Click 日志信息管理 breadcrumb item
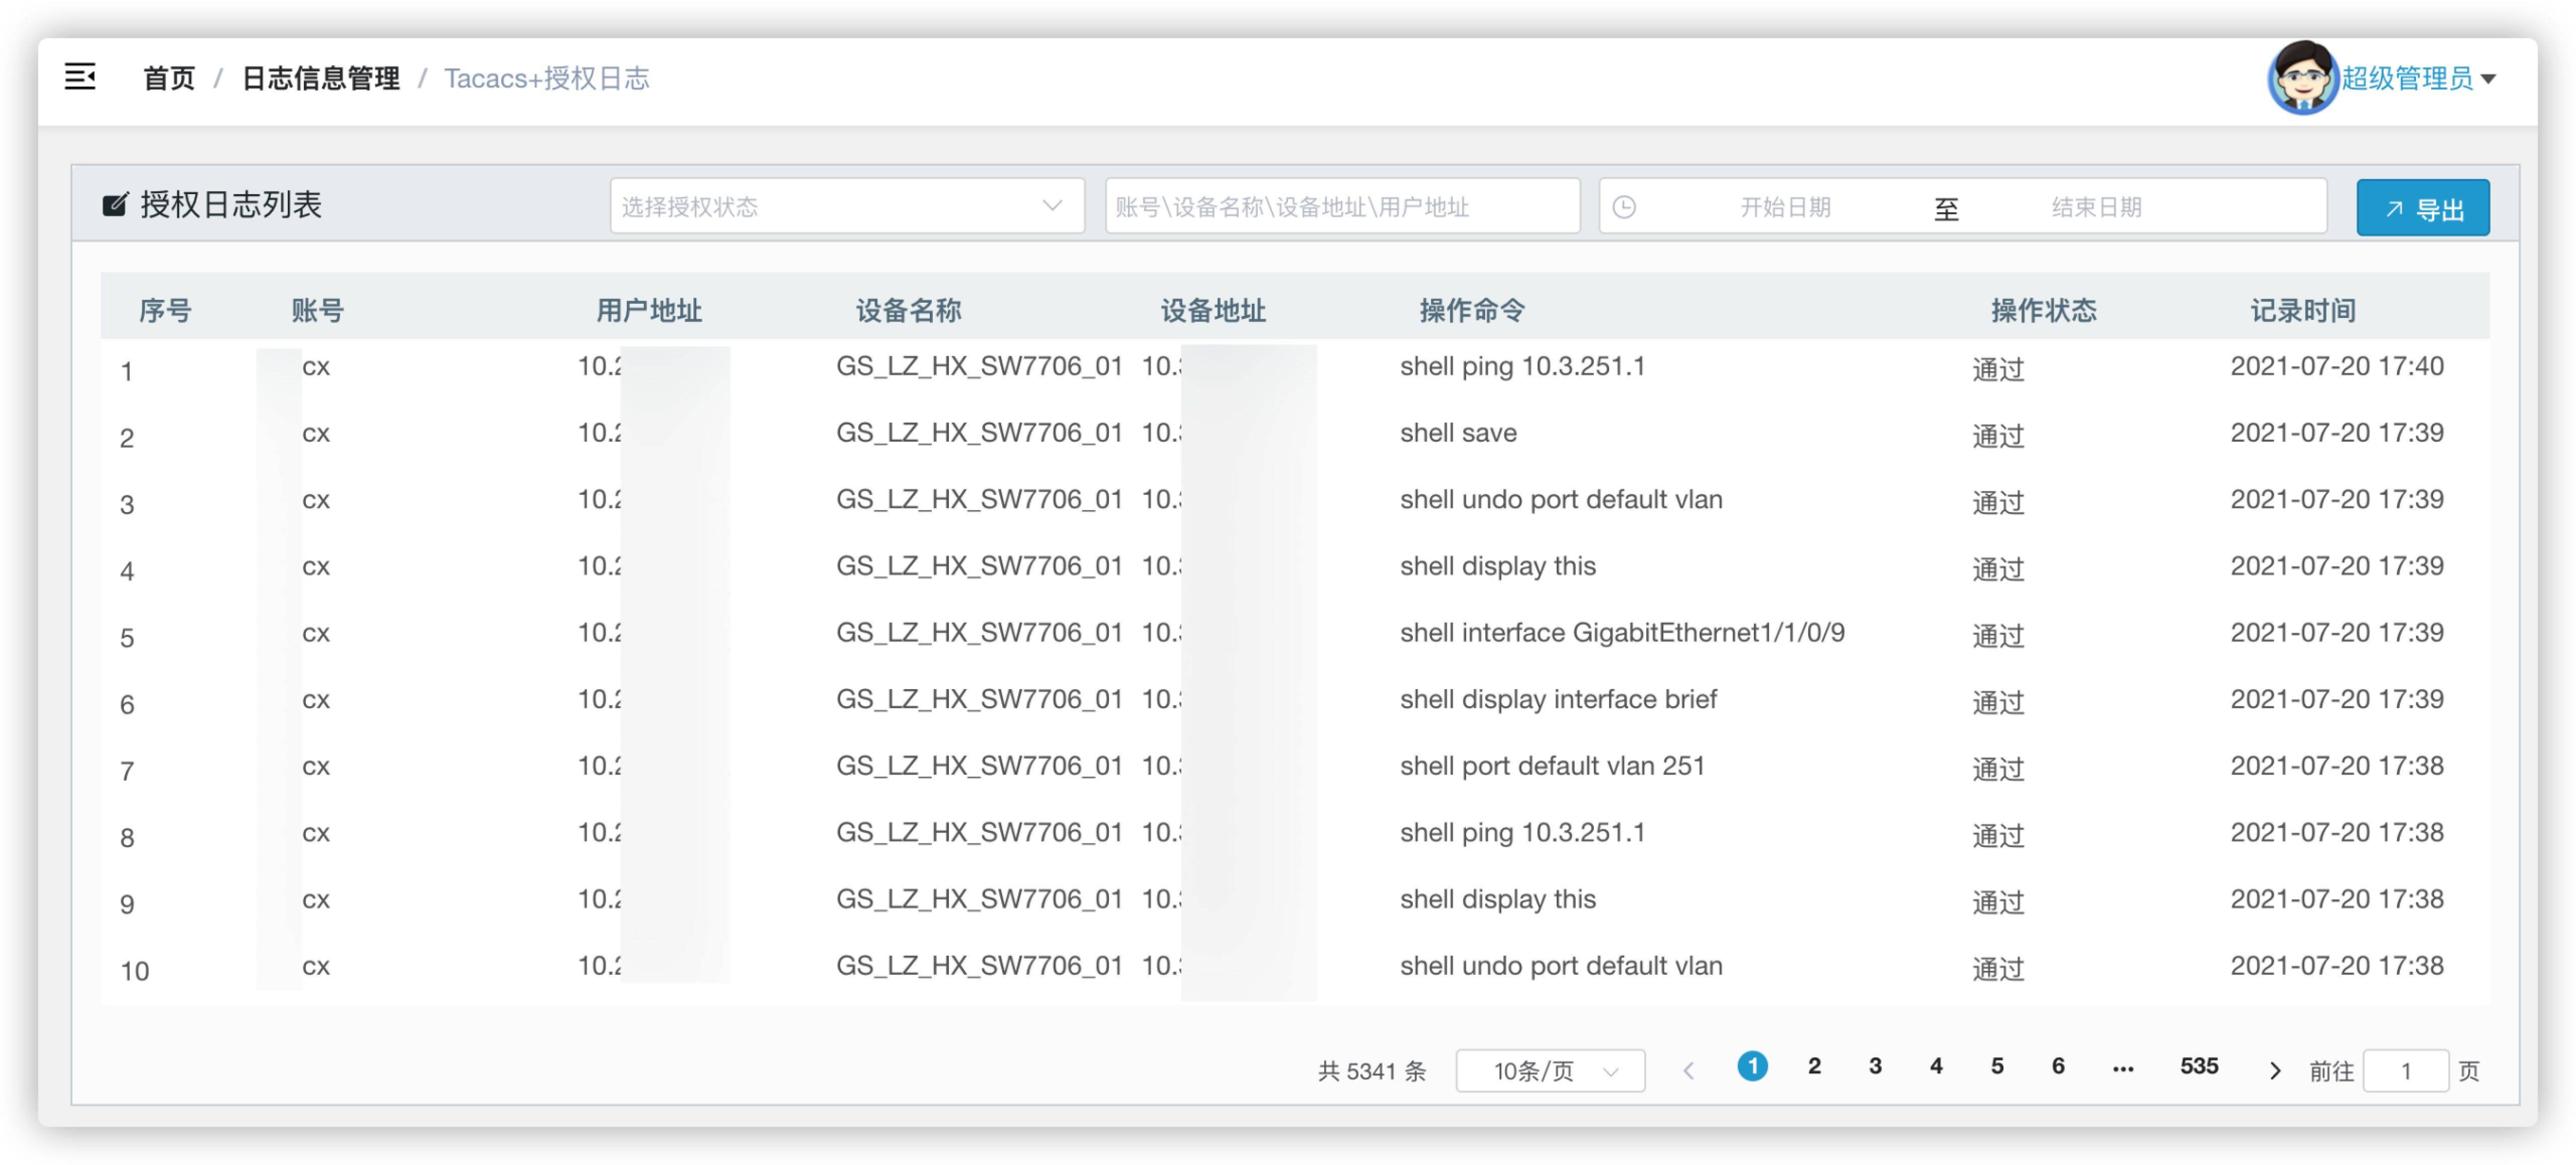 pyautogui.click(x=320, y=78)
